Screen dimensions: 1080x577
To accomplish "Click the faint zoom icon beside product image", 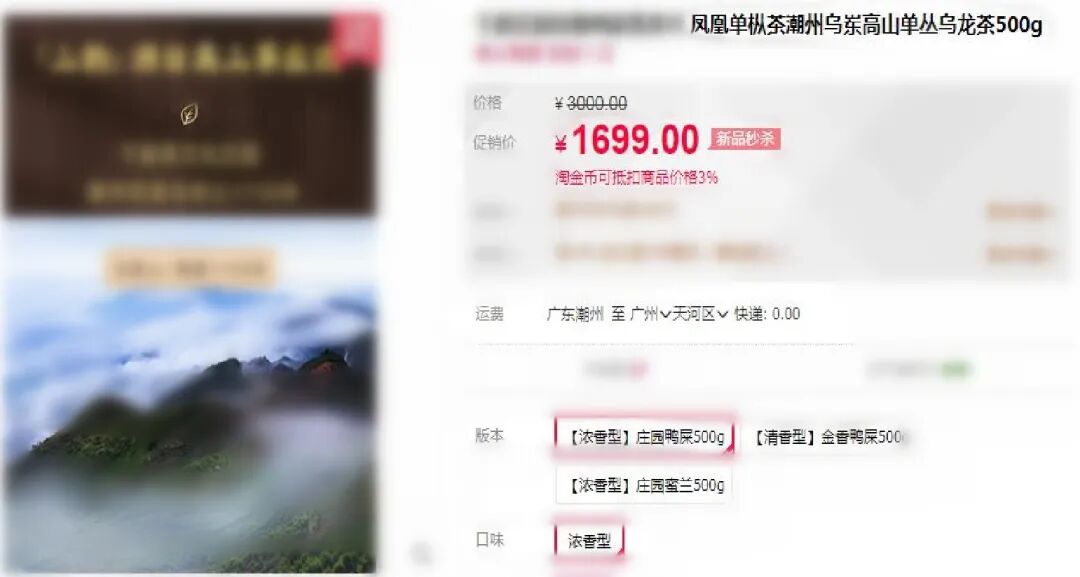I will coord(421,552).
